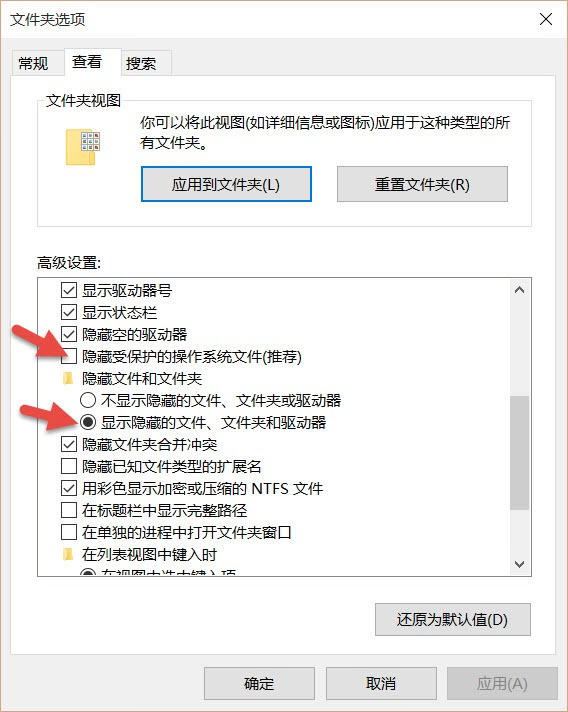Enable 在标题栏中显示完整路径 checkbox

coord(69,510)
